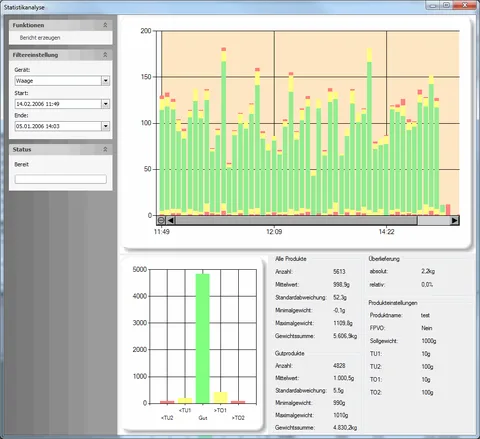
Task: Click the Status panel header
Action: tap(61, 149)
